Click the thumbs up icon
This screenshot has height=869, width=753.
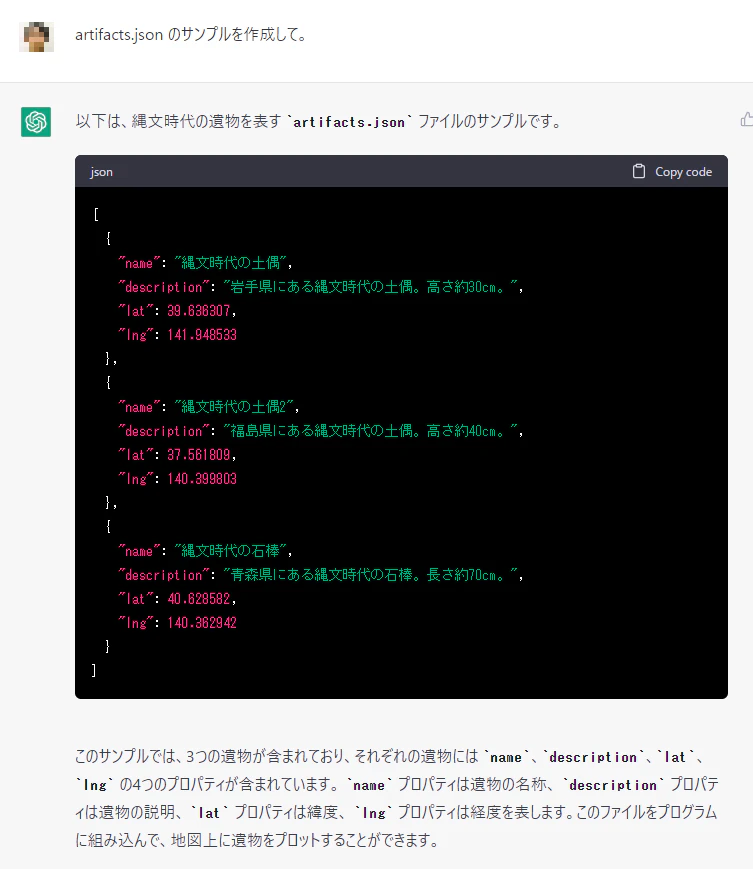coord(746,119)
